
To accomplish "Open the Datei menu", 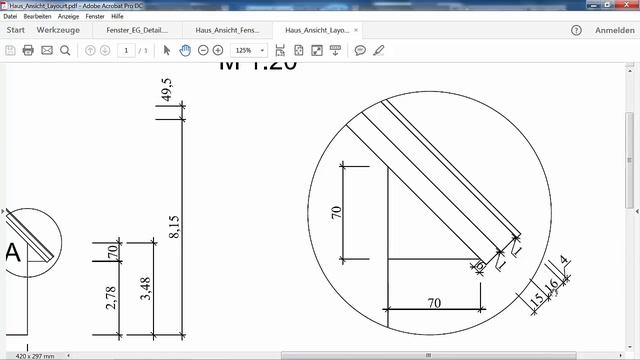I will click(10, 16).
